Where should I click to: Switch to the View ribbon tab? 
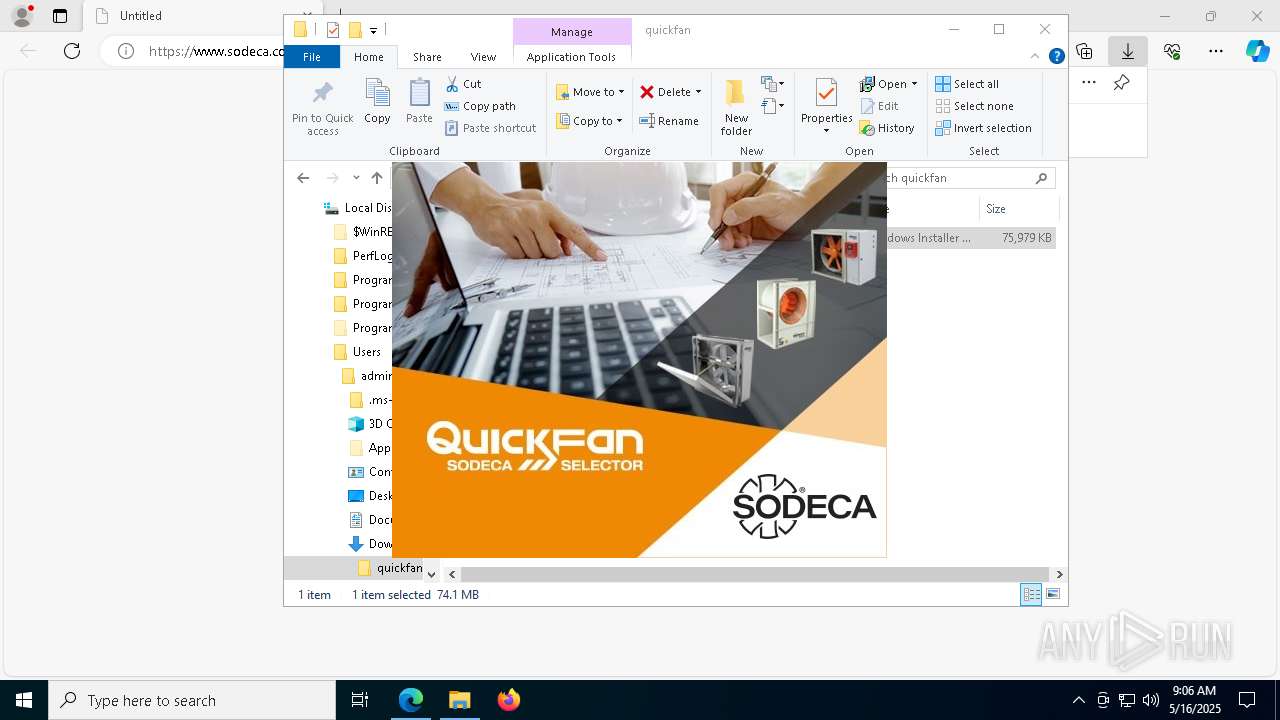tap(483, 57)
